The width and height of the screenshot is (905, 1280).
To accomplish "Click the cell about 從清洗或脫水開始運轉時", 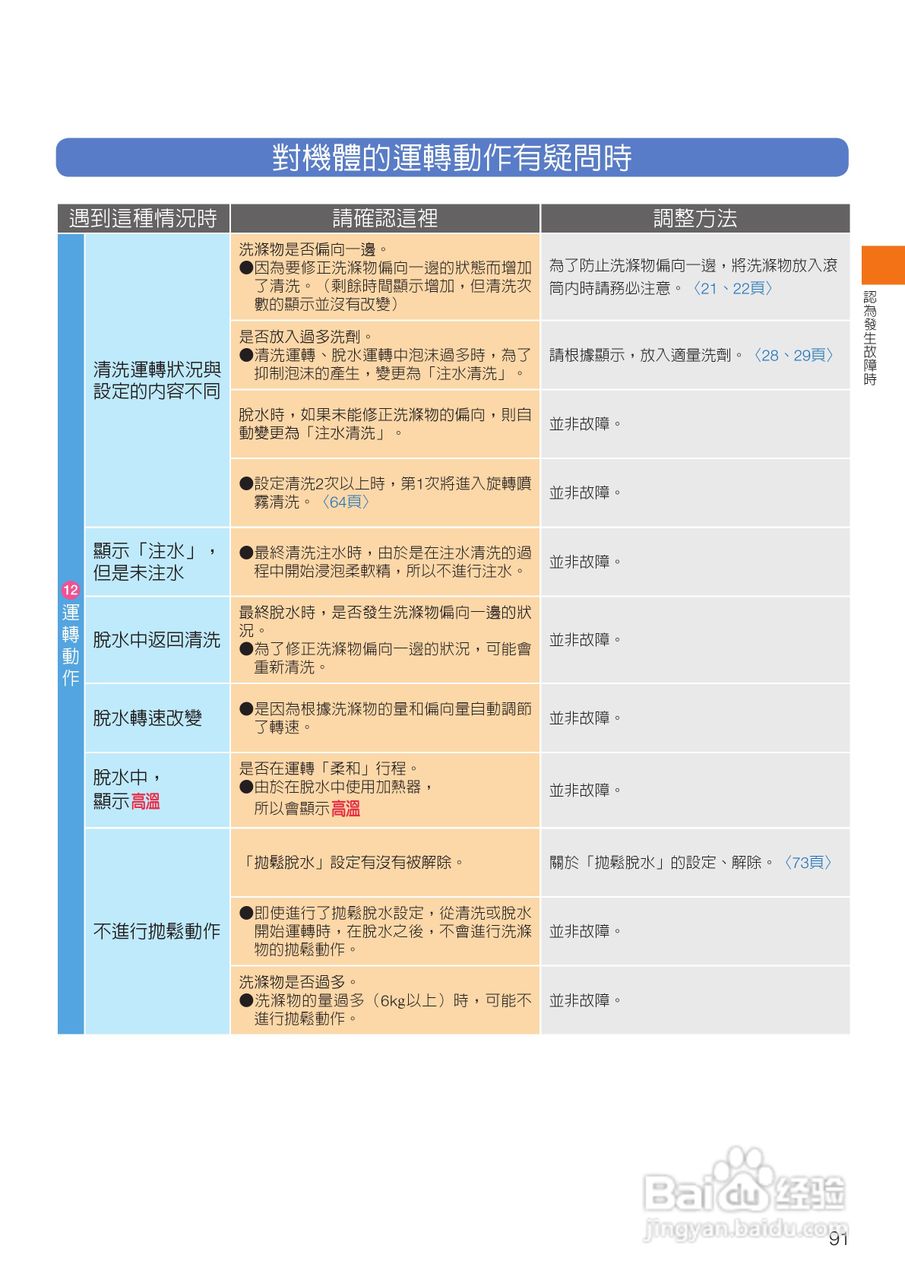I will [x=385, y=931].
